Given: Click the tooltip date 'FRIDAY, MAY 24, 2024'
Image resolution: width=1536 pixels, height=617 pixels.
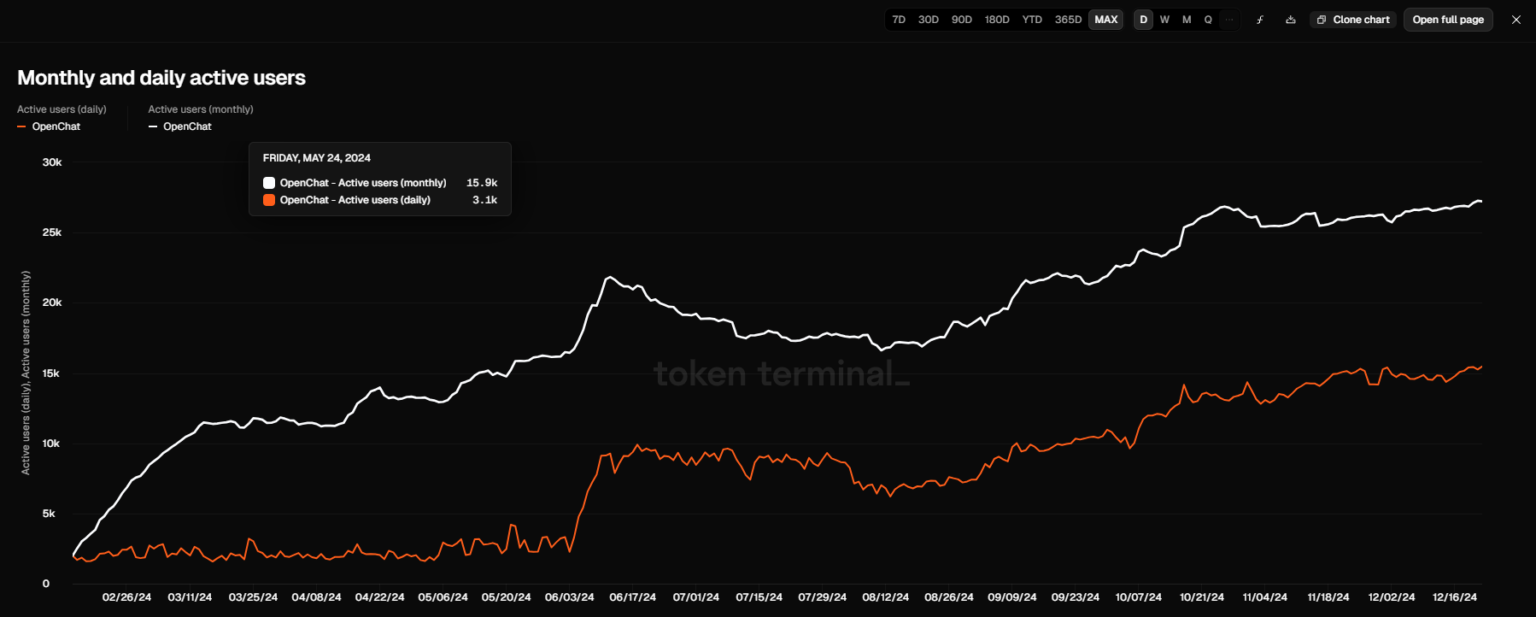Looking at the screenshot, I should [x=315, y=158].
